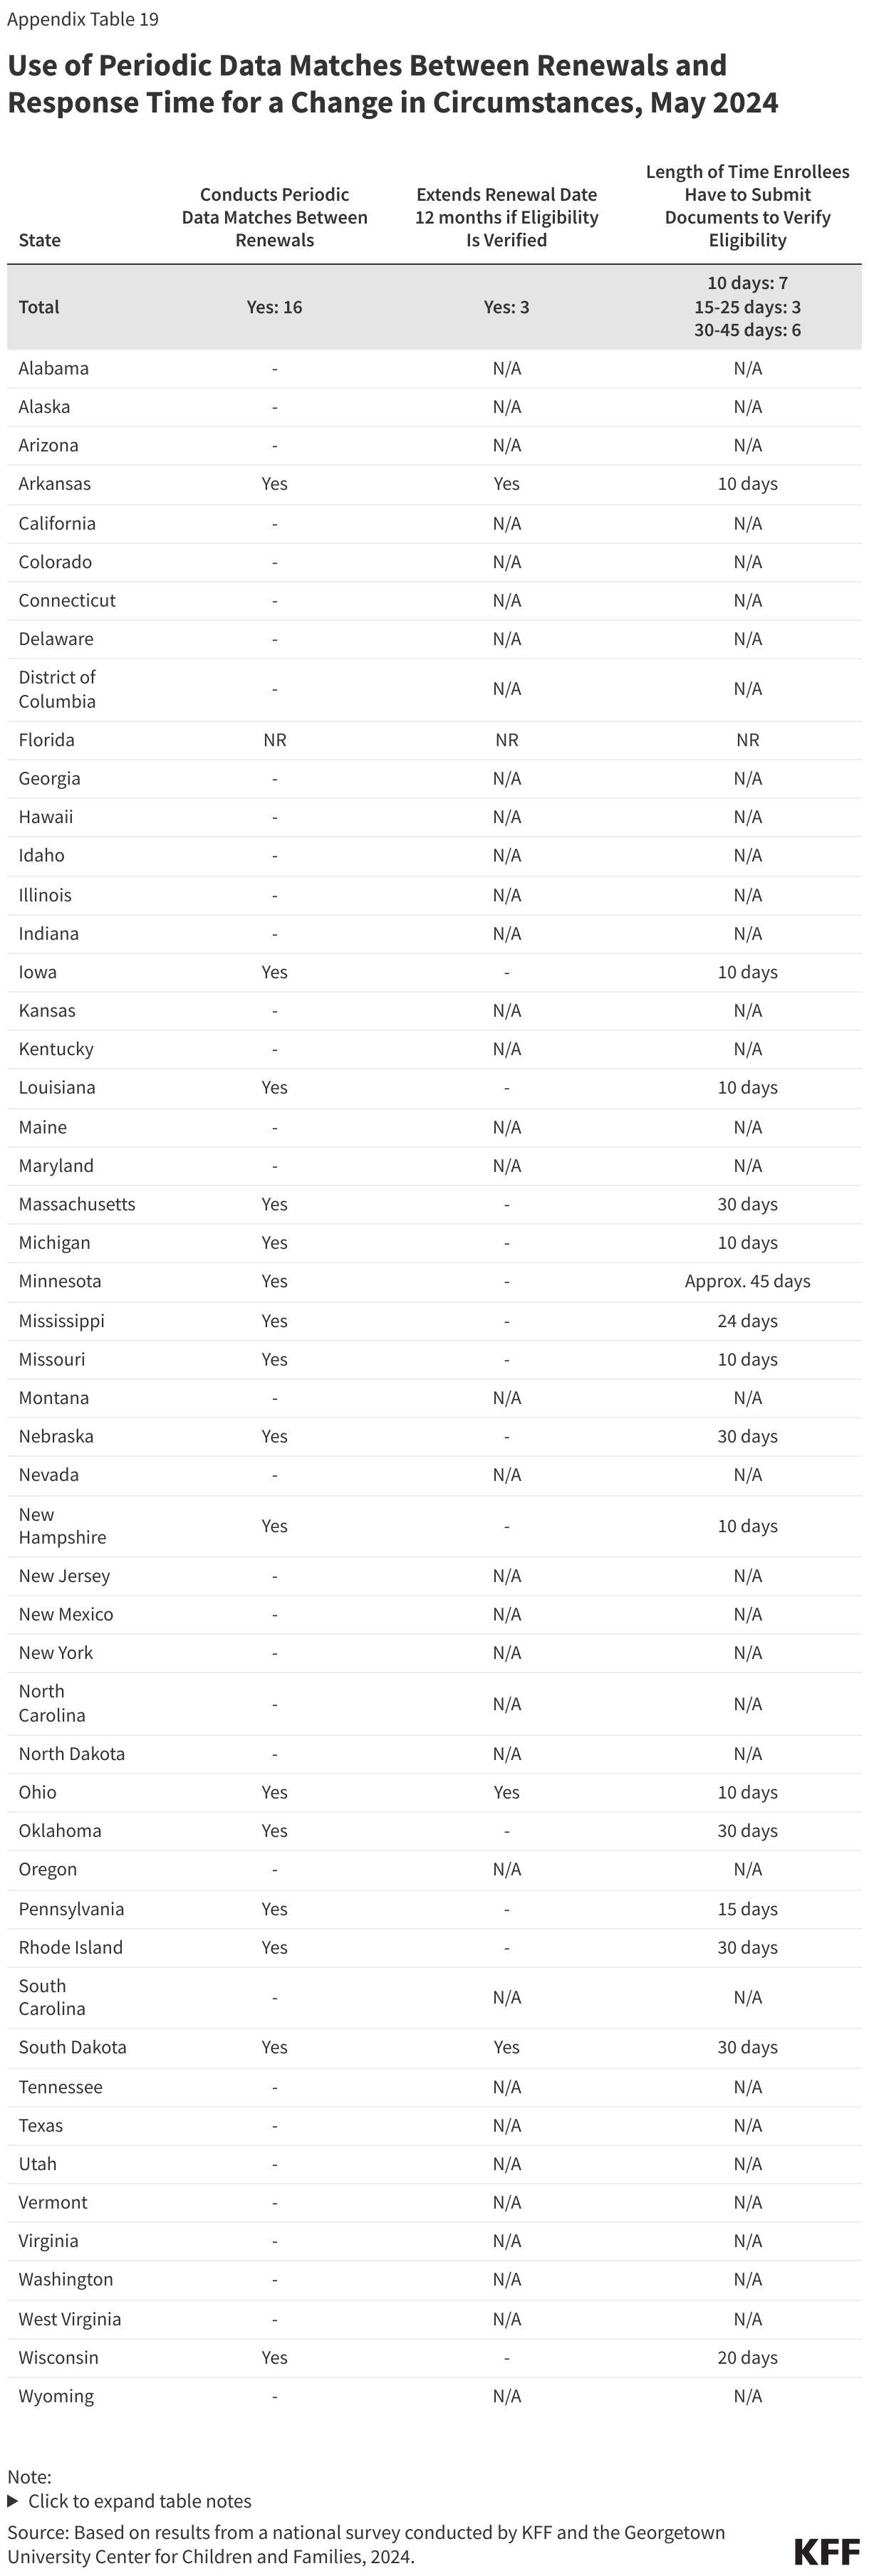
Task: Click the State column header
Action: [40, 240]
